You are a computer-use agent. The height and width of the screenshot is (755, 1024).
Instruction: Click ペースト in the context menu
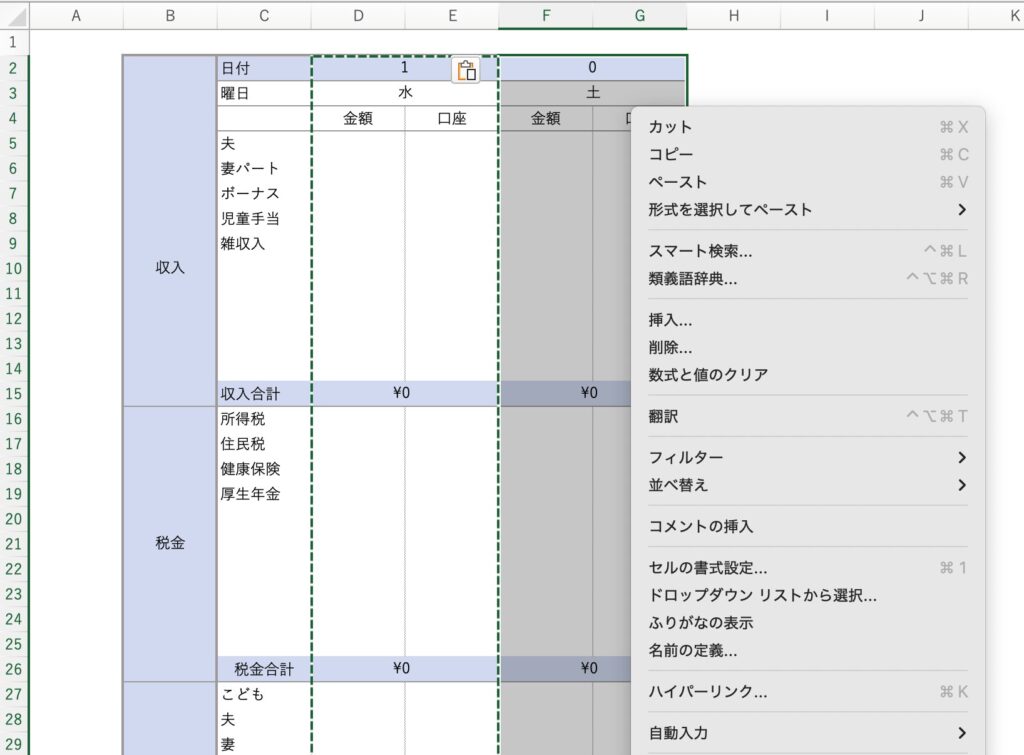click(x=678, y=182)
